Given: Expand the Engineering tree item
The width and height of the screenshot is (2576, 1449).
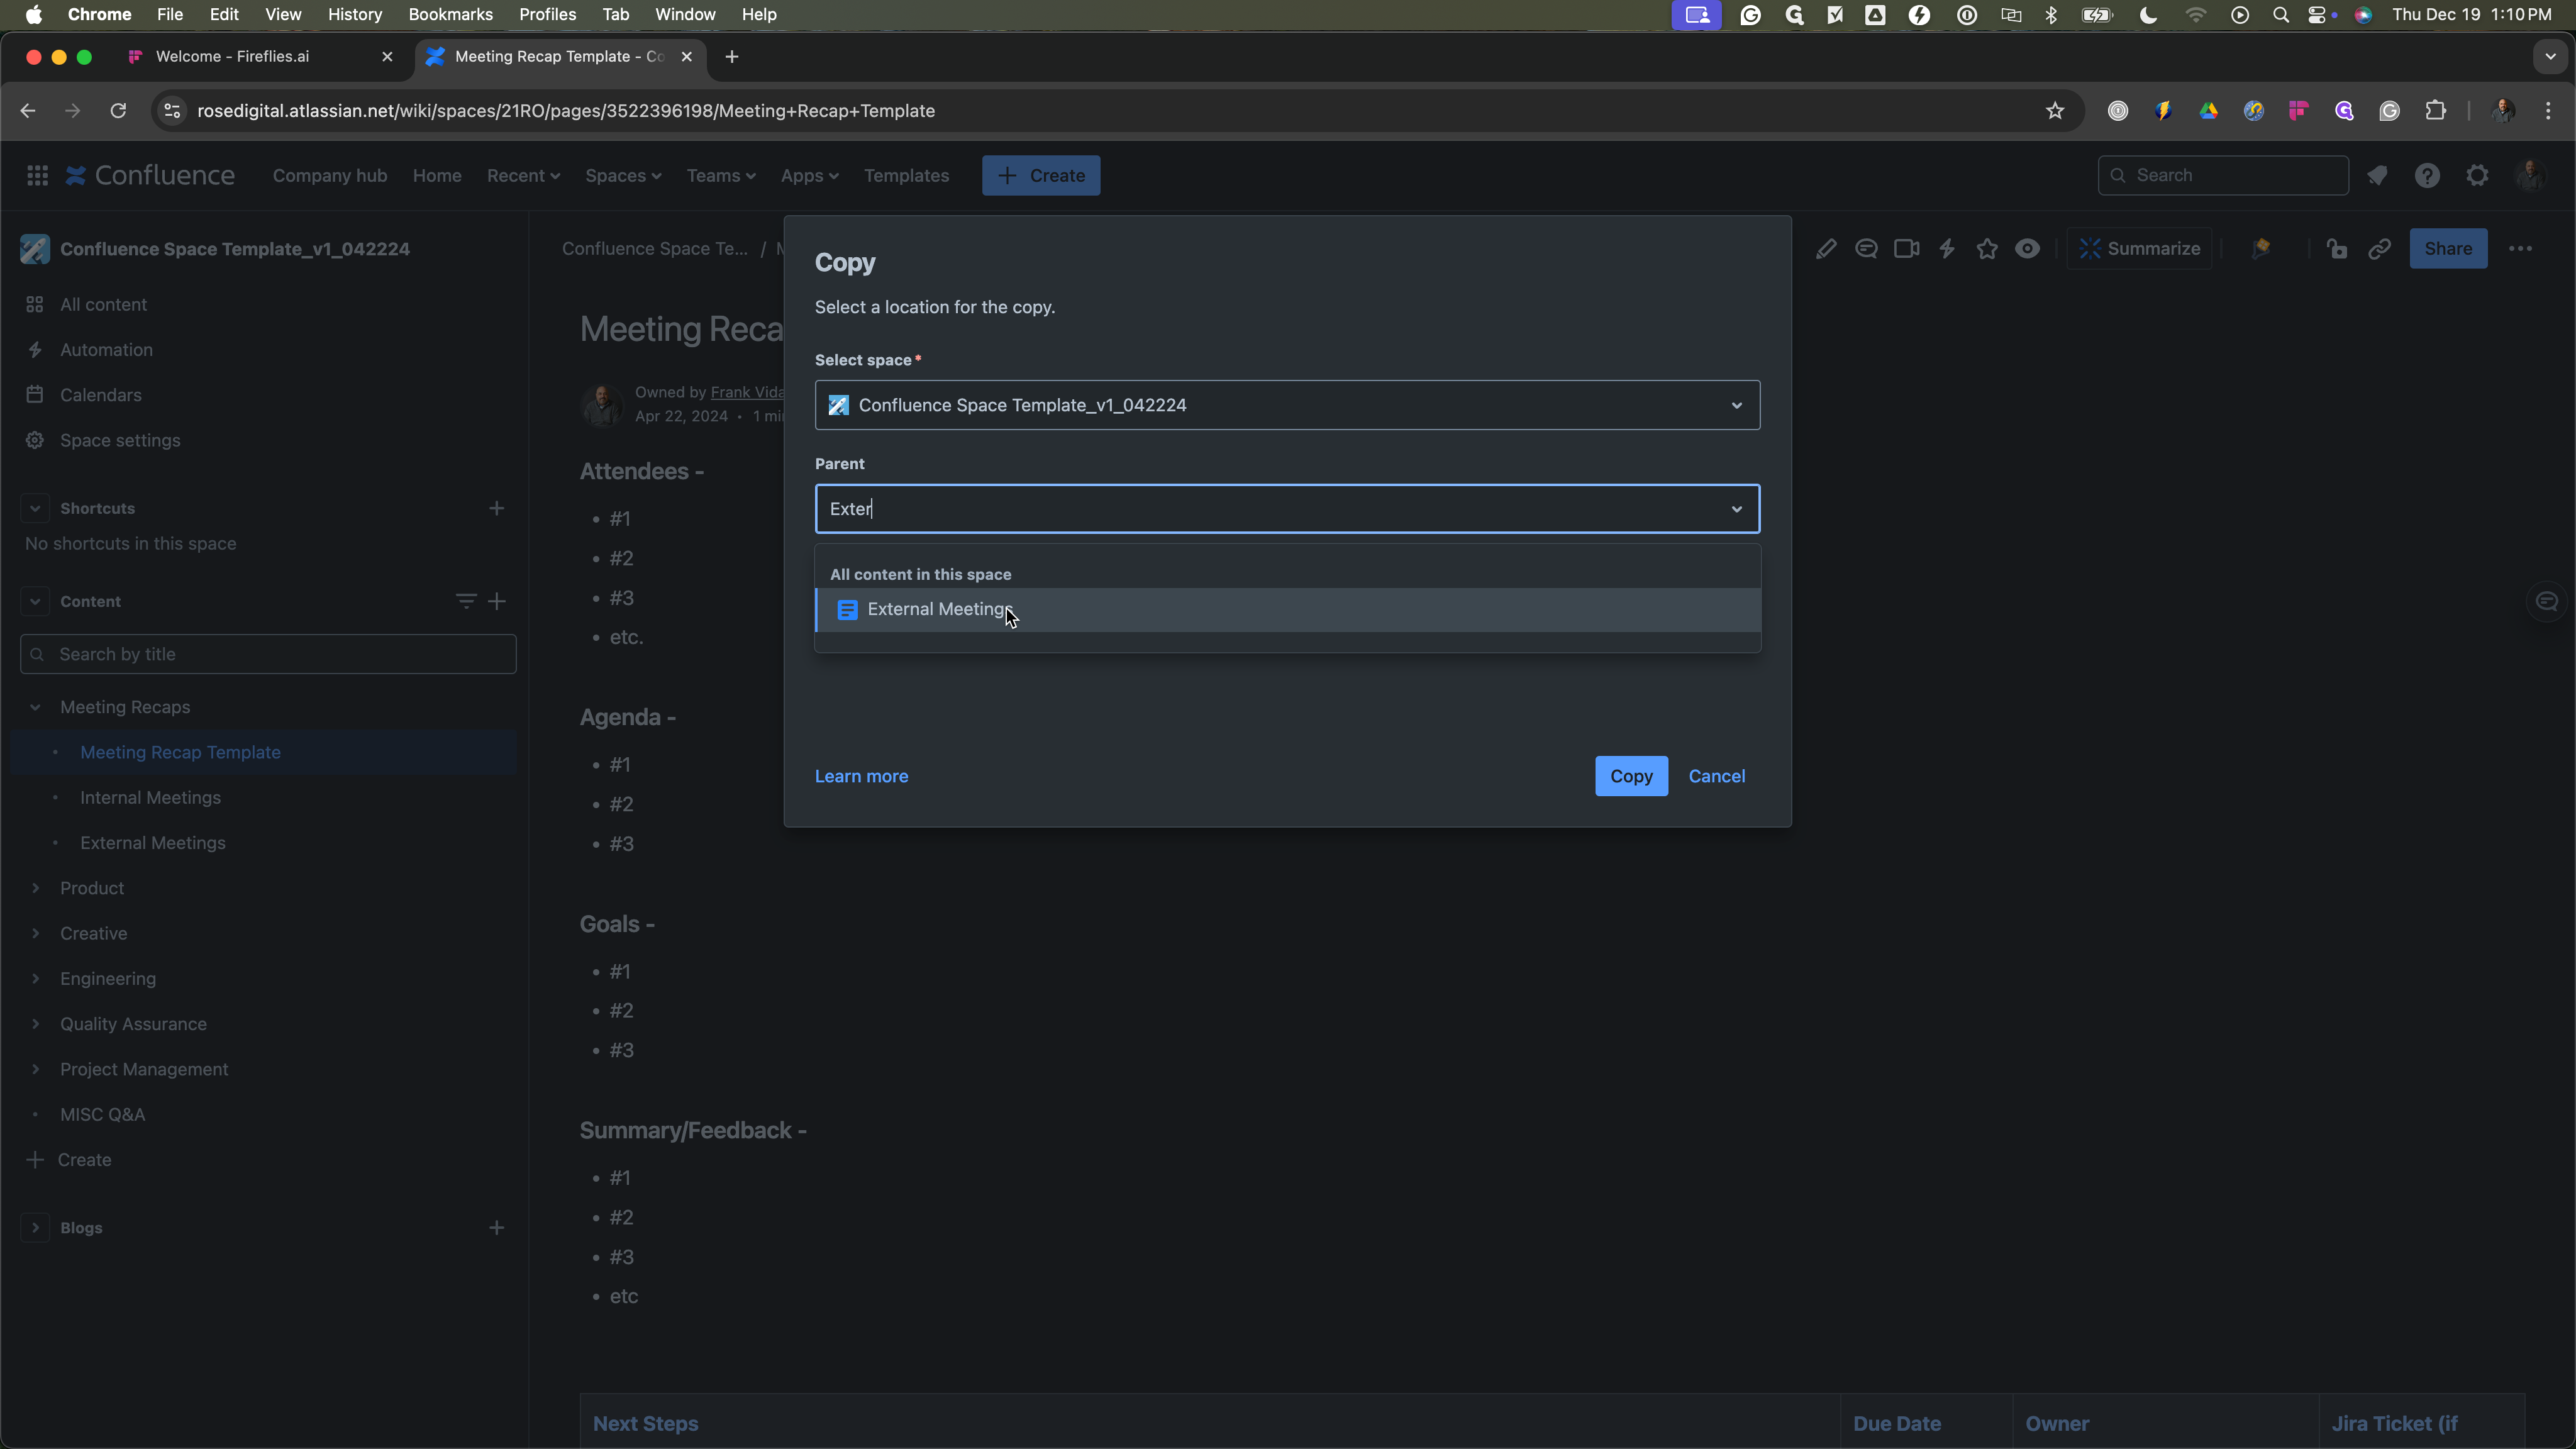Looking at the screenshot, I should point(35,978).
